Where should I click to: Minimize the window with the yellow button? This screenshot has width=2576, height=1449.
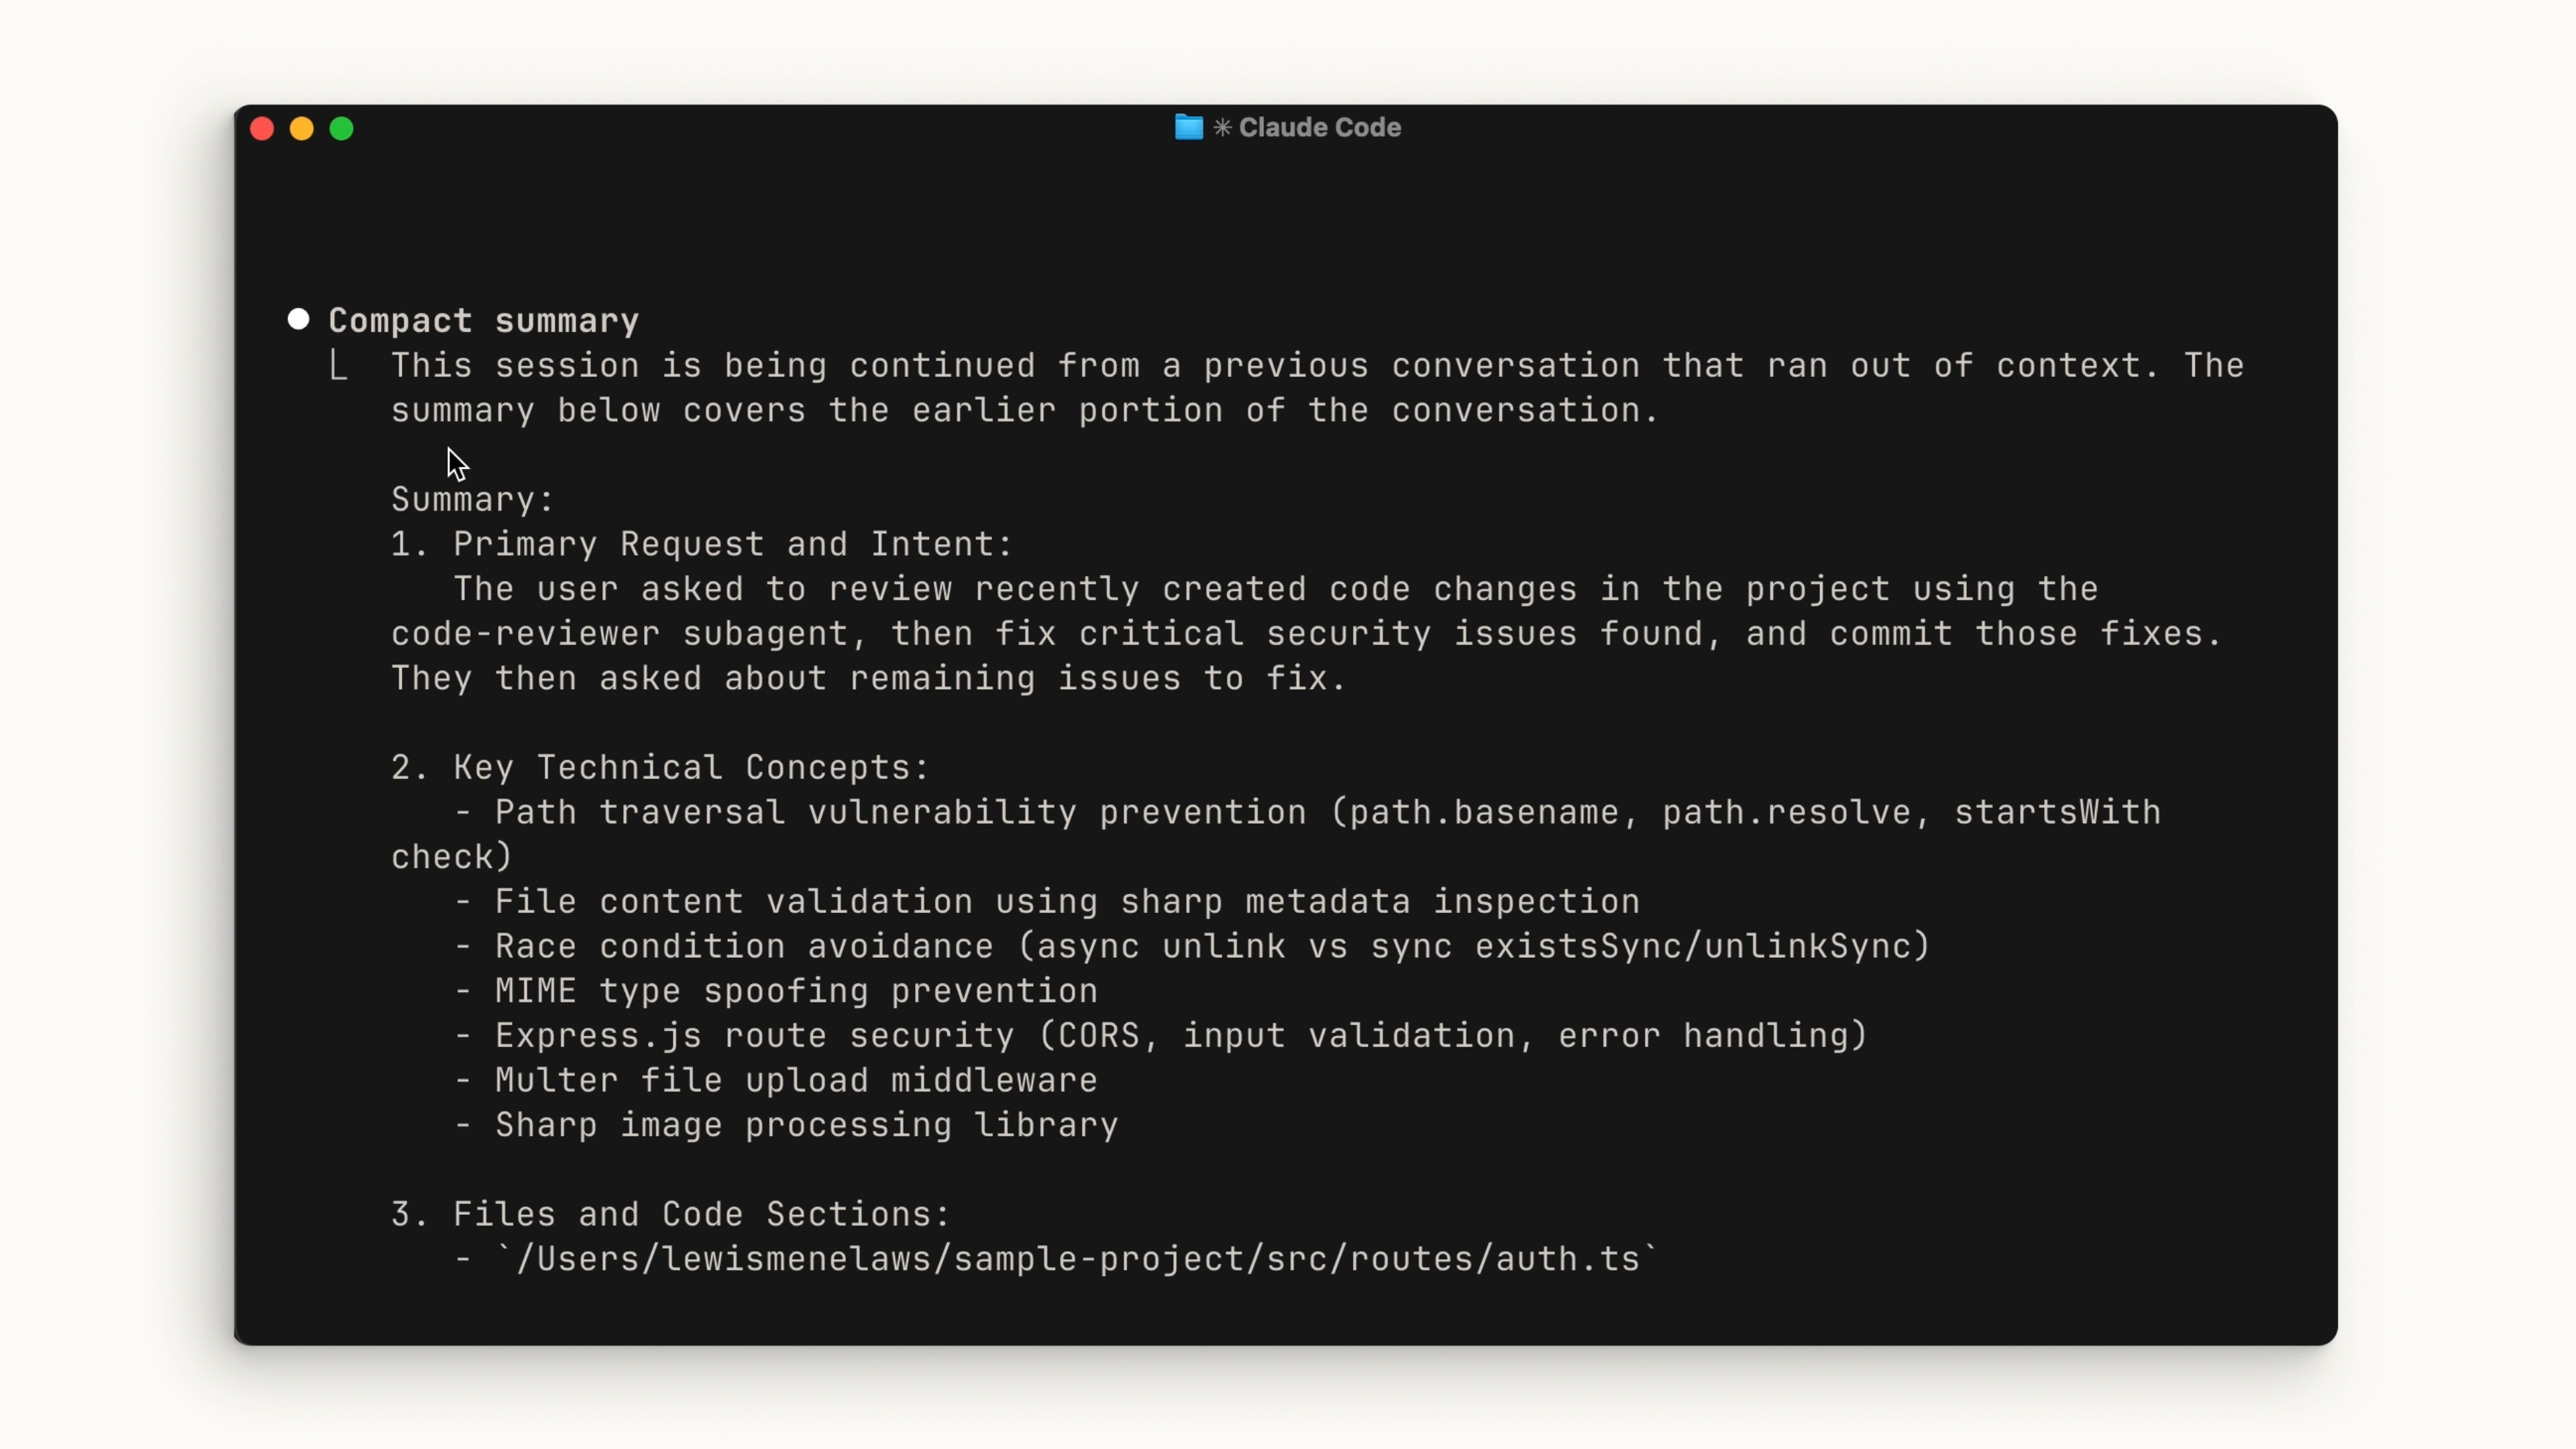pos(302,129)
